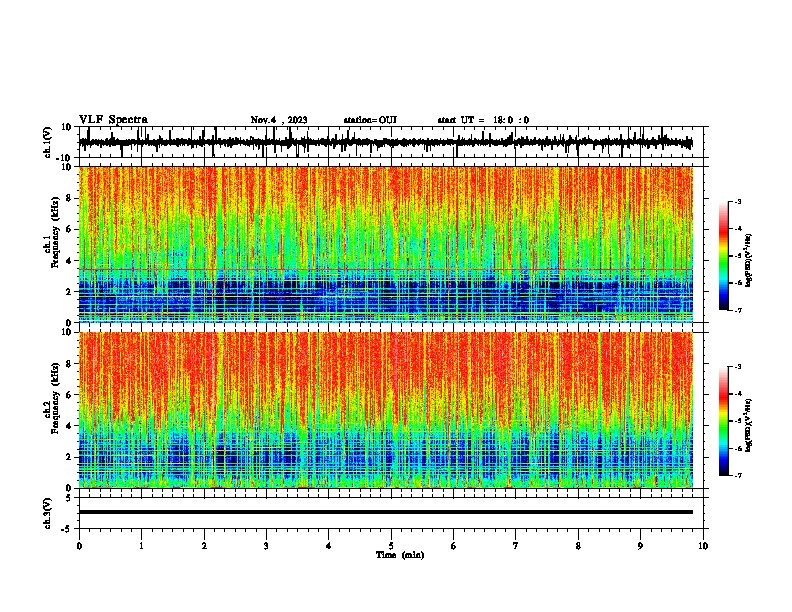
Task: Select the "Nov.4 , 2023" date label
Action: (x=279, y=120)
